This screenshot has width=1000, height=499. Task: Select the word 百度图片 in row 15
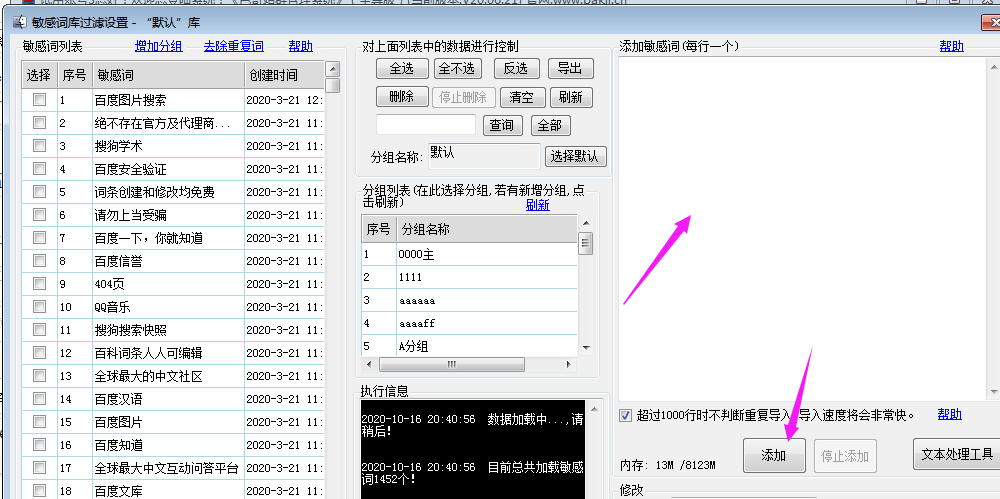(118, 422)
